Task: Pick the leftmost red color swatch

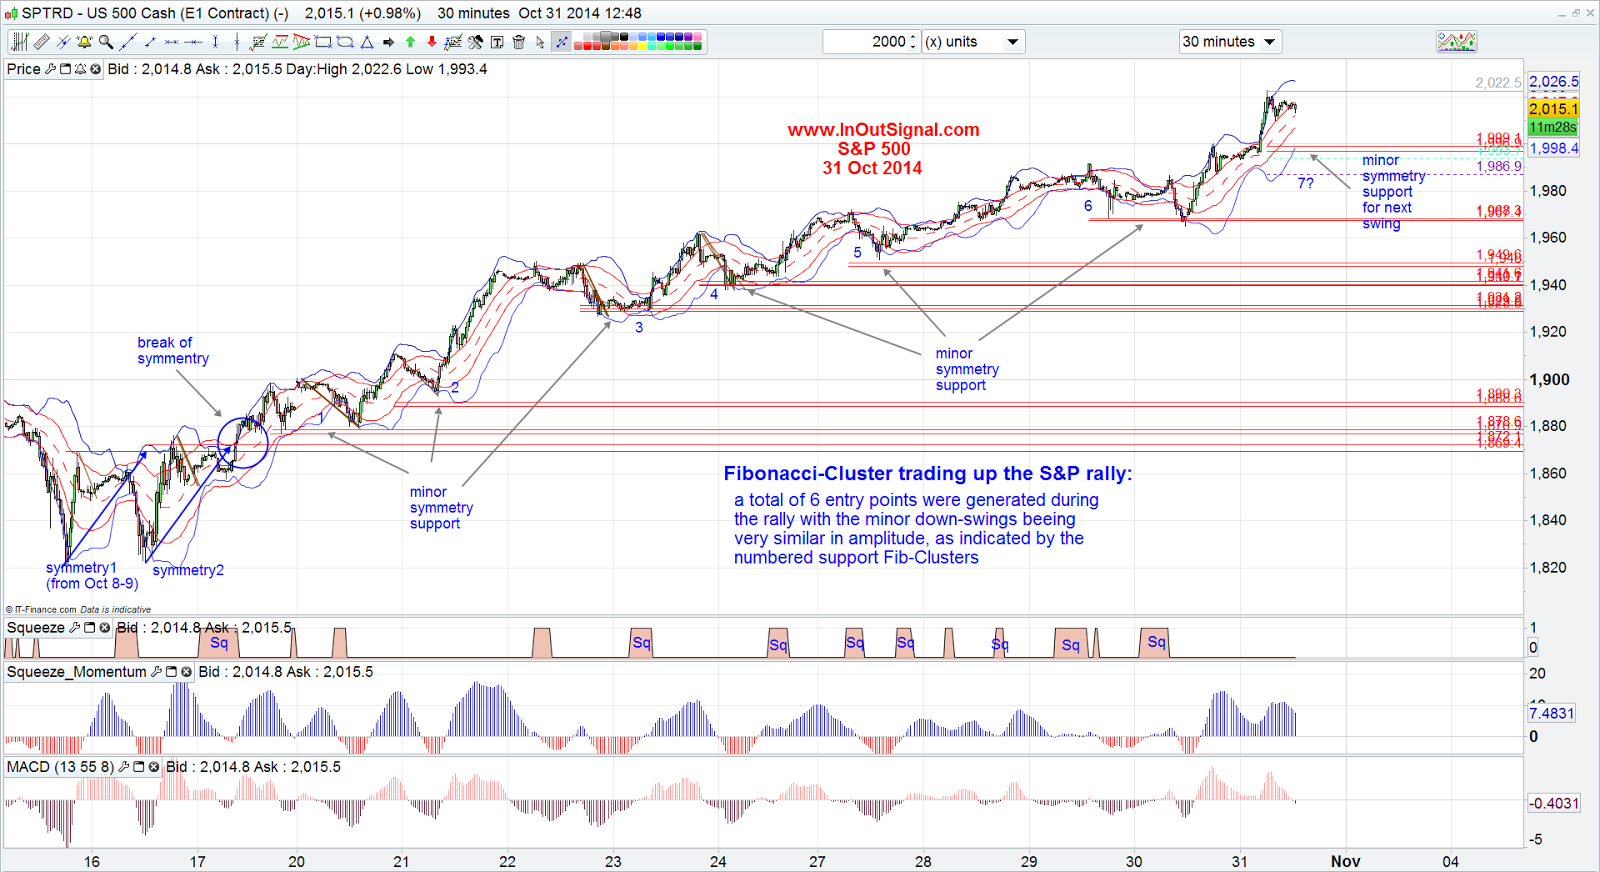Action: tap(578, 46)
